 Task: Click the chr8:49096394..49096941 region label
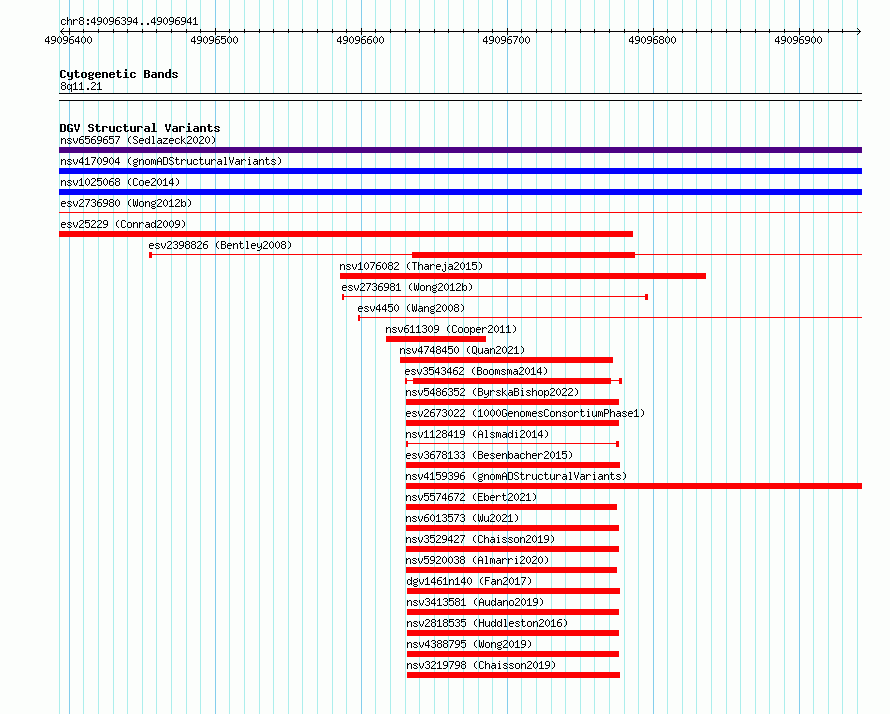[129, 22]
